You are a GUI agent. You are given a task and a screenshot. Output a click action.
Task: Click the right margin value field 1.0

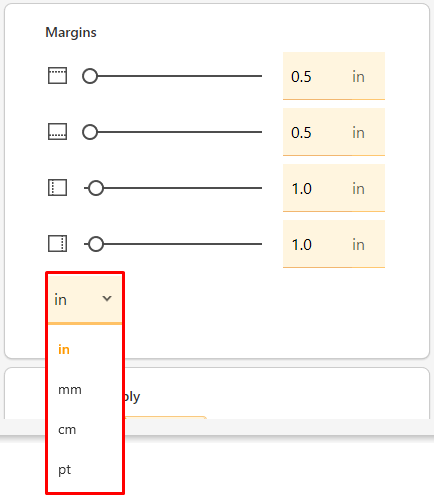(x=334, y=244)
